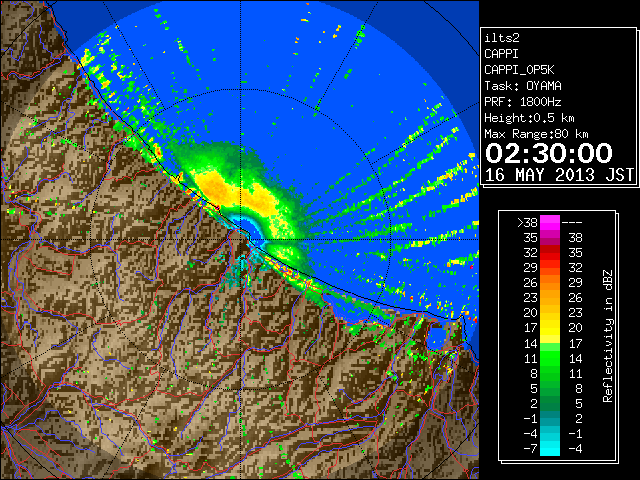Click the 02:30:00 timestamp
The image size is (640, 480).
point(549,153)
